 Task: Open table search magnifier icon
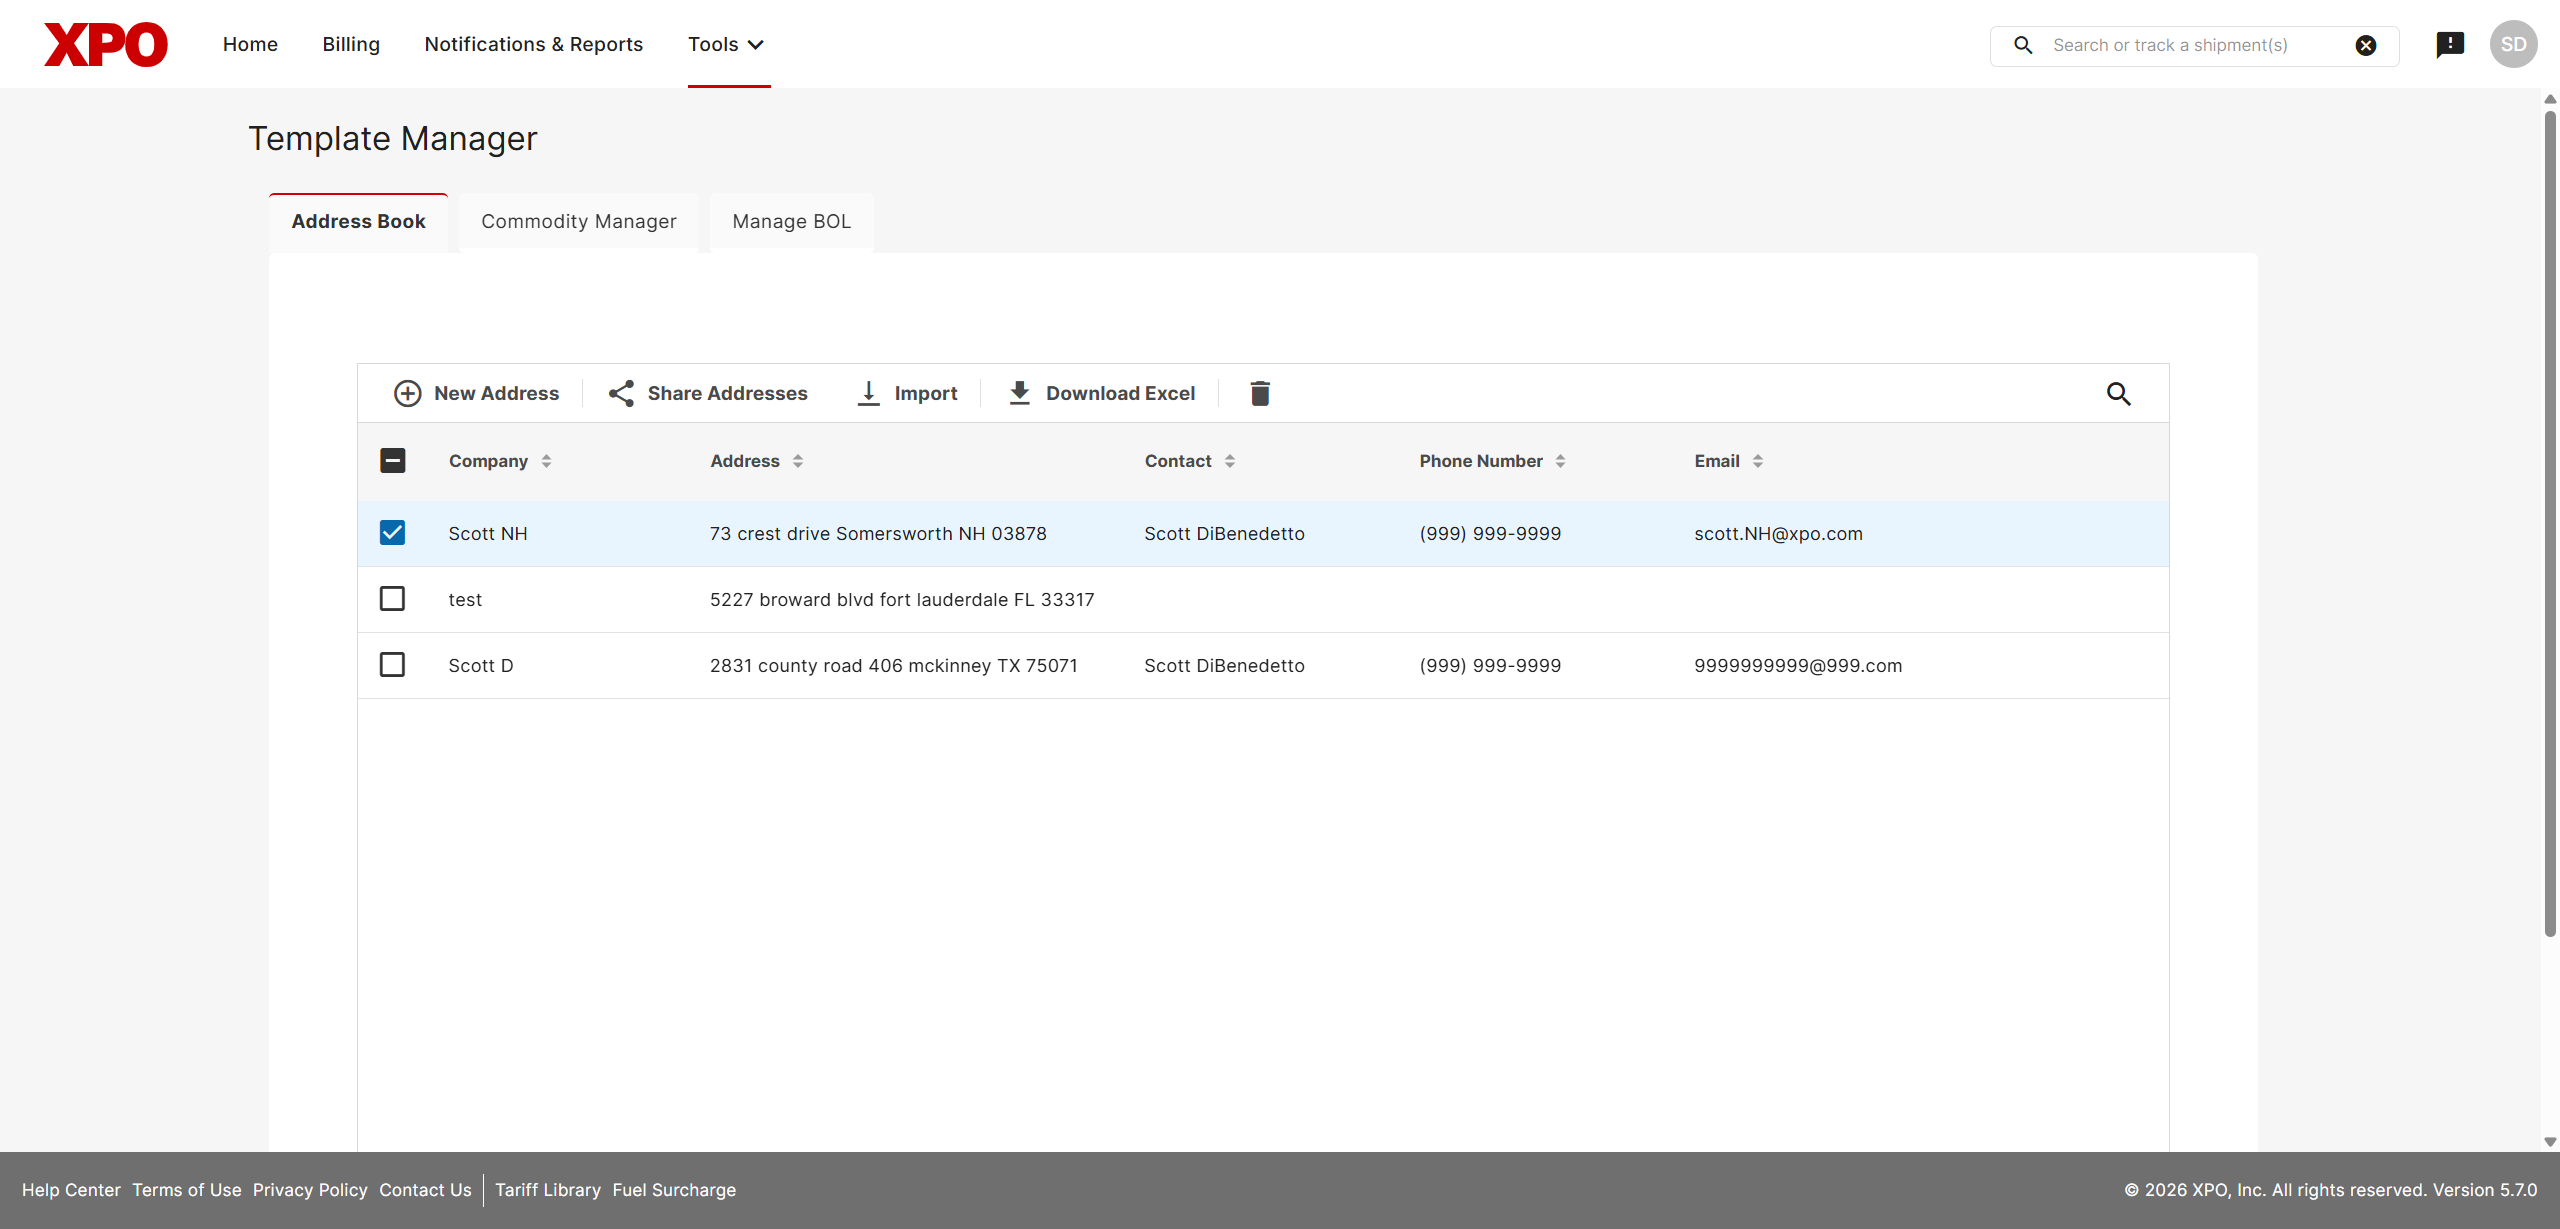coord(2118,393)
